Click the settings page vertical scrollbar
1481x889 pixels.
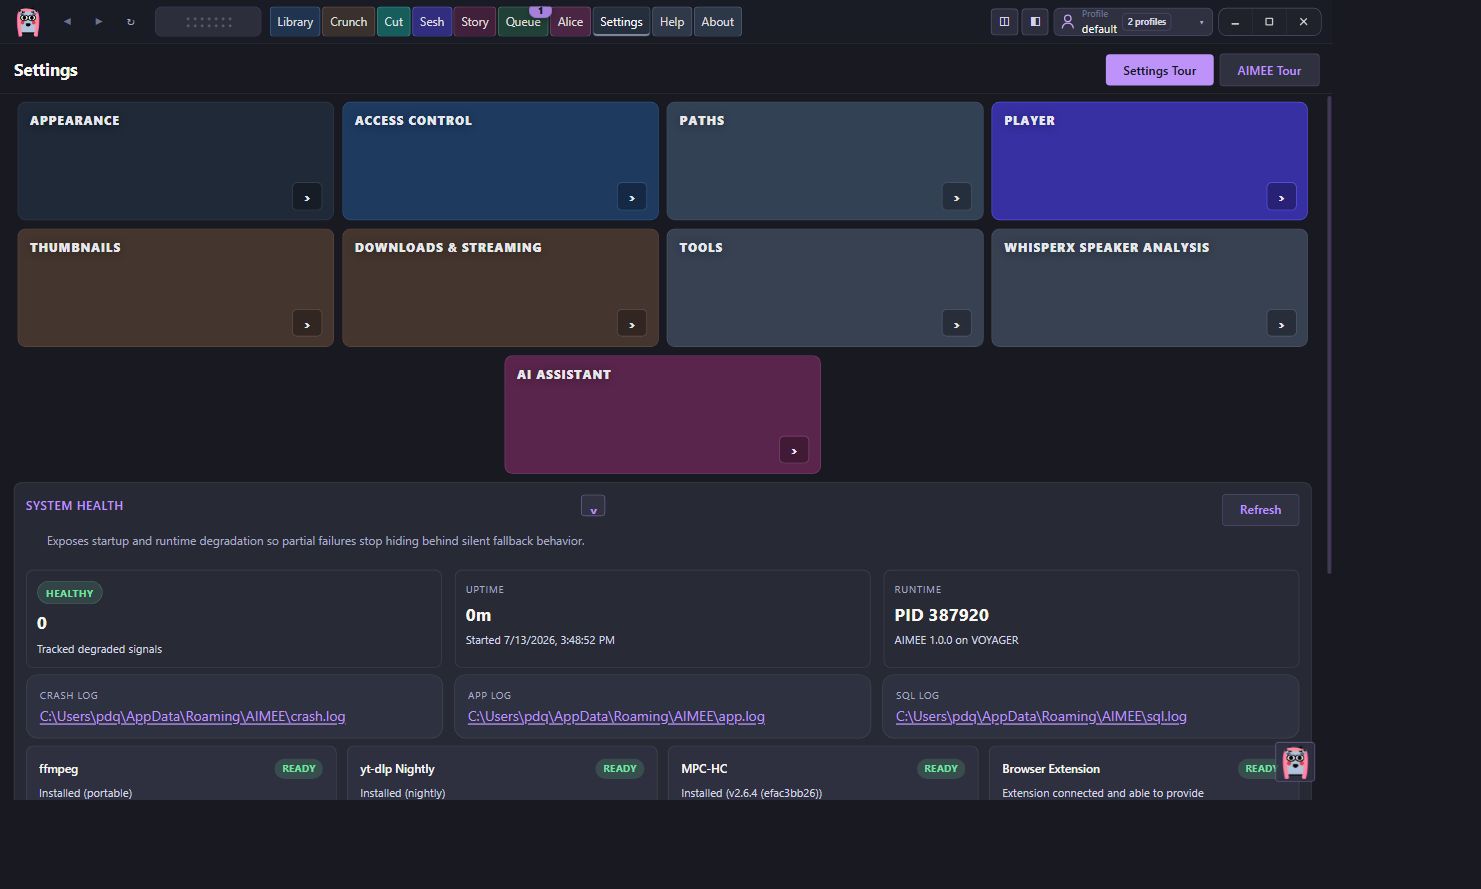pos(1329,335)
